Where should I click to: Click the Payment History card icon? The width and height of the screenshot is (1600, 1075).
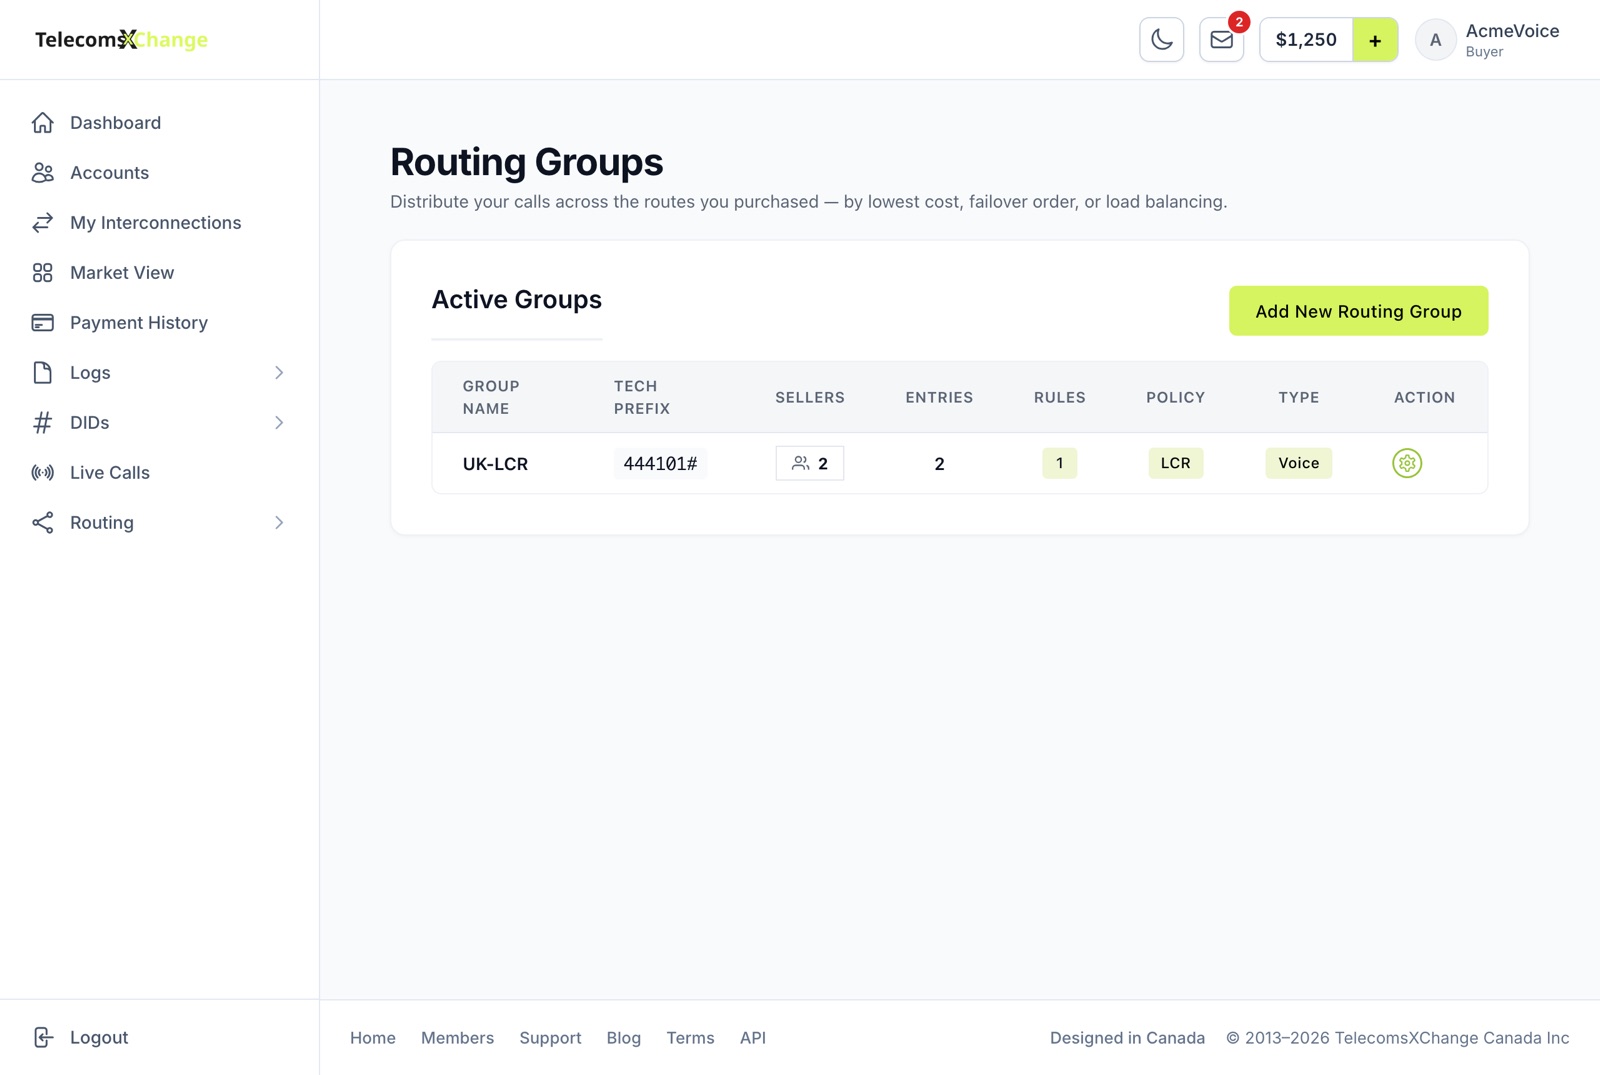42,323
